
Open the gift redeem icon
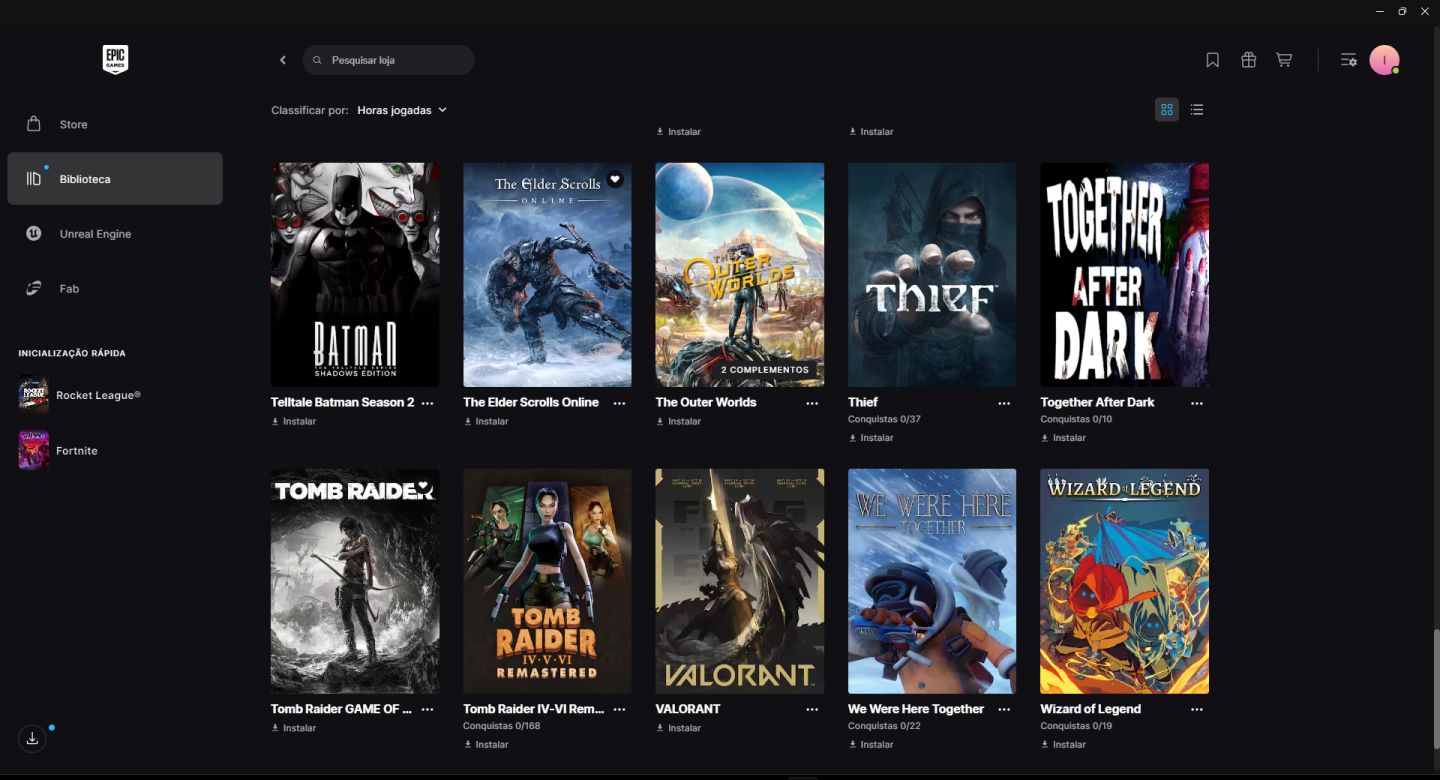[1248, 60]
